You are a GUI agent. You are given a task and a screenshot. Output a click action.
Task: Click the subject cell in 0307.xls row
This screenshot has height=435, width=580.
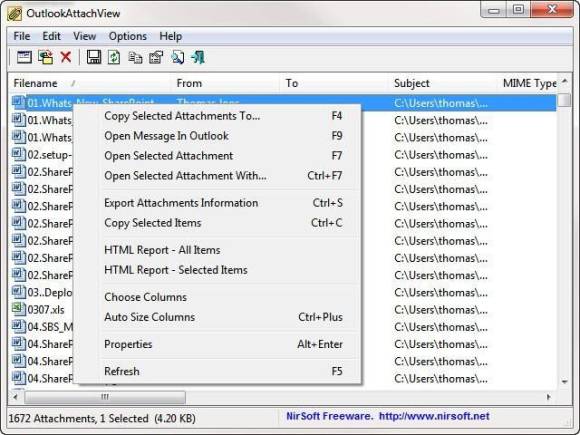click(x=441, y=310)
